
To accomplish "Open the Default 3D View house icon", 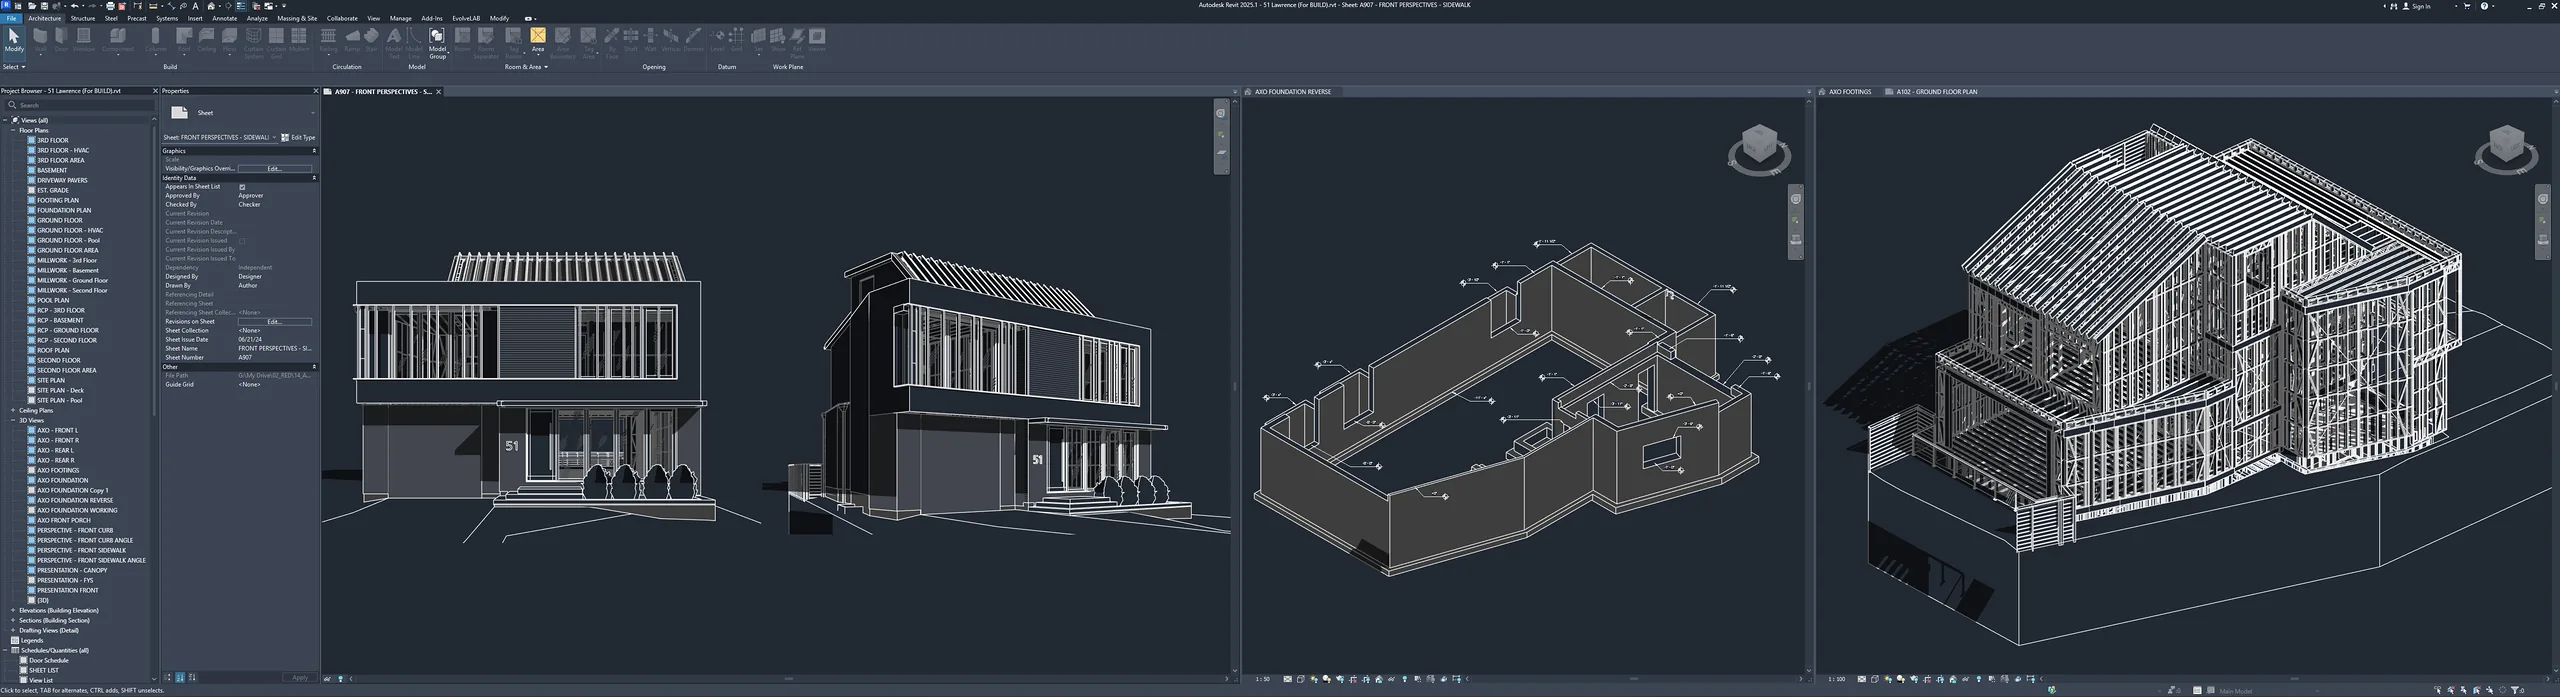I will tap(211, 6).
